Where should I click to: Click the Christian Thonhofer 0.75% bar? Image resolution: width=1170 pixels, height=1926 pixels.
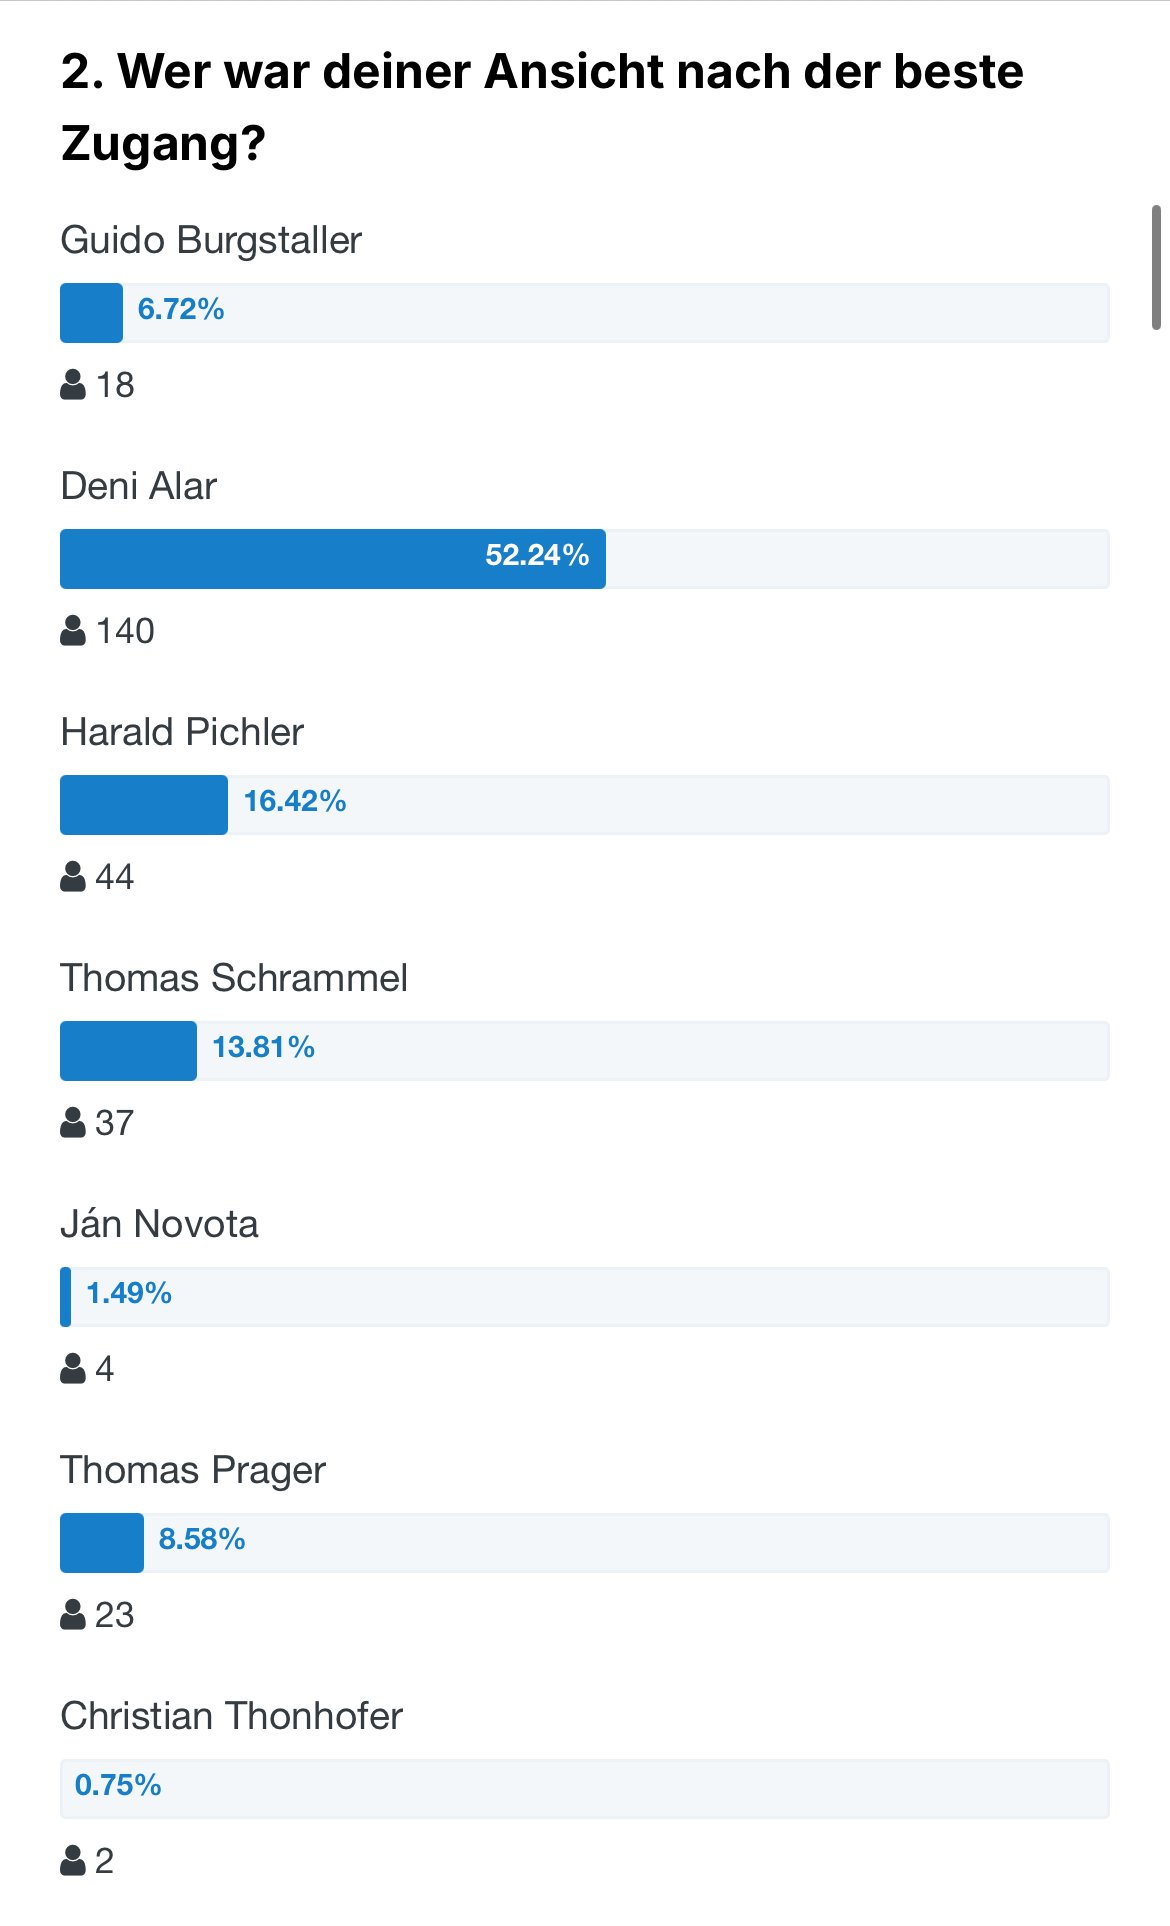click(585, 1789)
